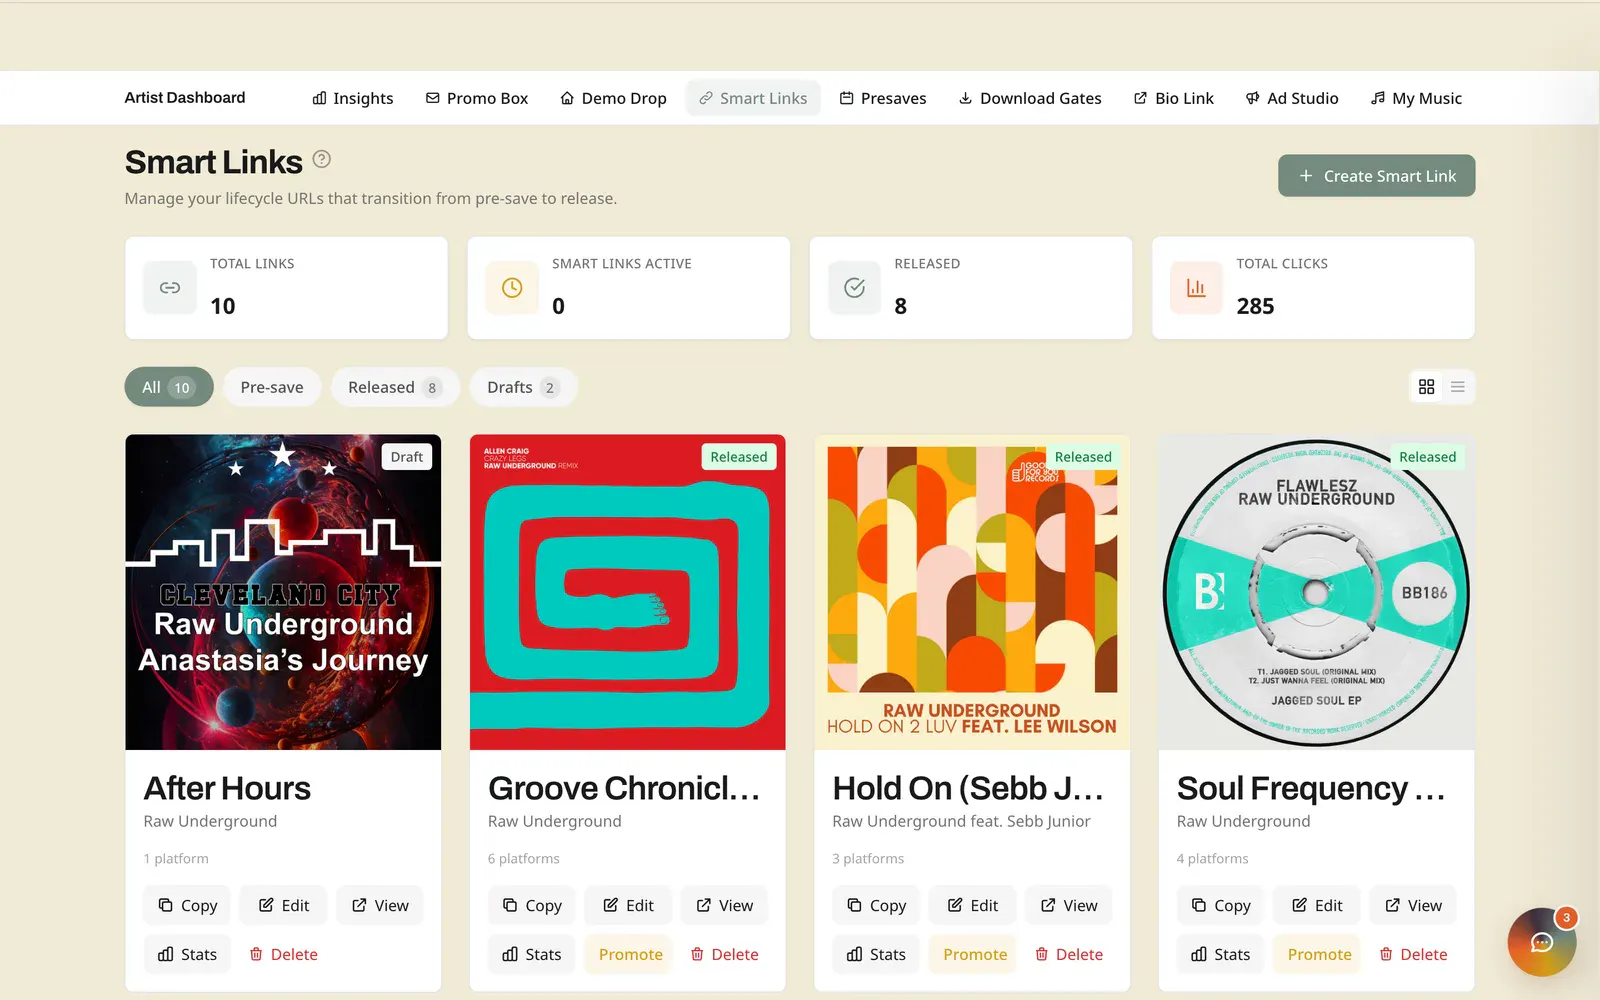This screenshot has height=1000, width=1600.
Task: Click the Soul Frequency … title
Action: (1311, 788)
